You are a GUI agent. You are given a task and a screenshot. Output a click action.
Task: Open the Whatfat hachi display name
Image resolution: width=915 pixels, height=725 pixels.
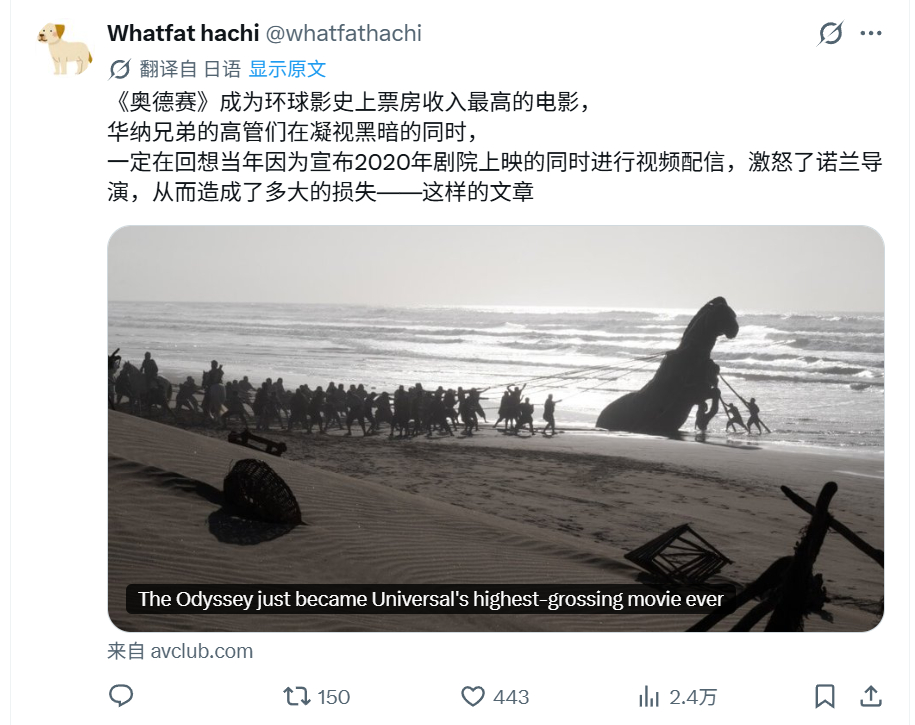click(x=183, y=33)
